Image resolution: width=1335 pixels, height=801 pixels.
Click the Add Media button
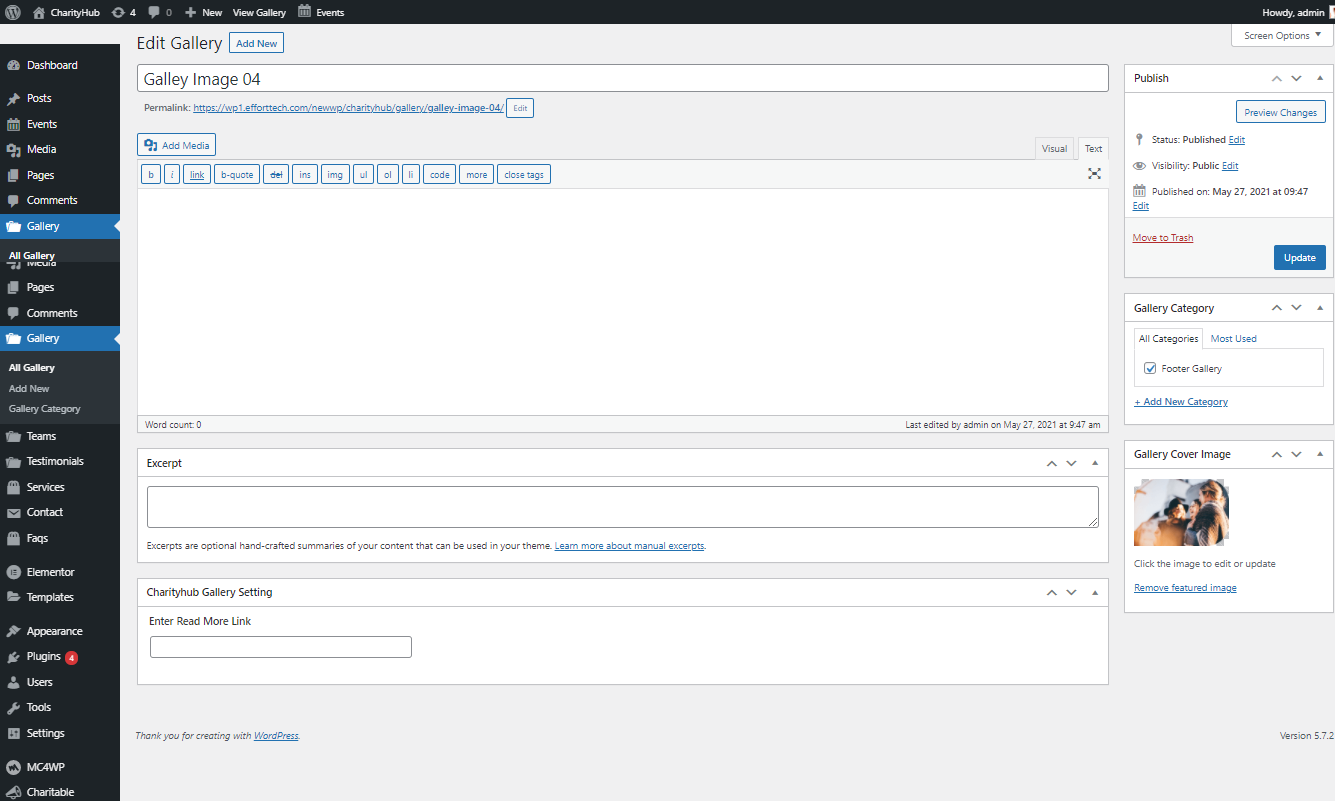(x=176, y=145)
